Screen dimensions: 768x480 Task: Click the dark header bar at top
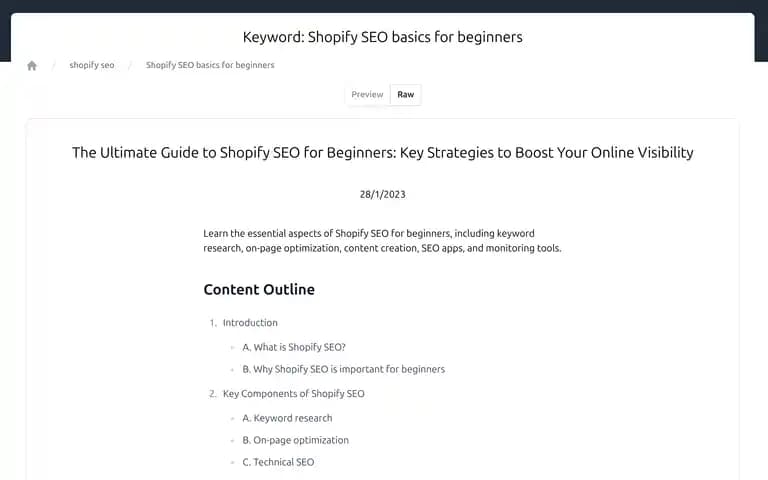point(384,6)
